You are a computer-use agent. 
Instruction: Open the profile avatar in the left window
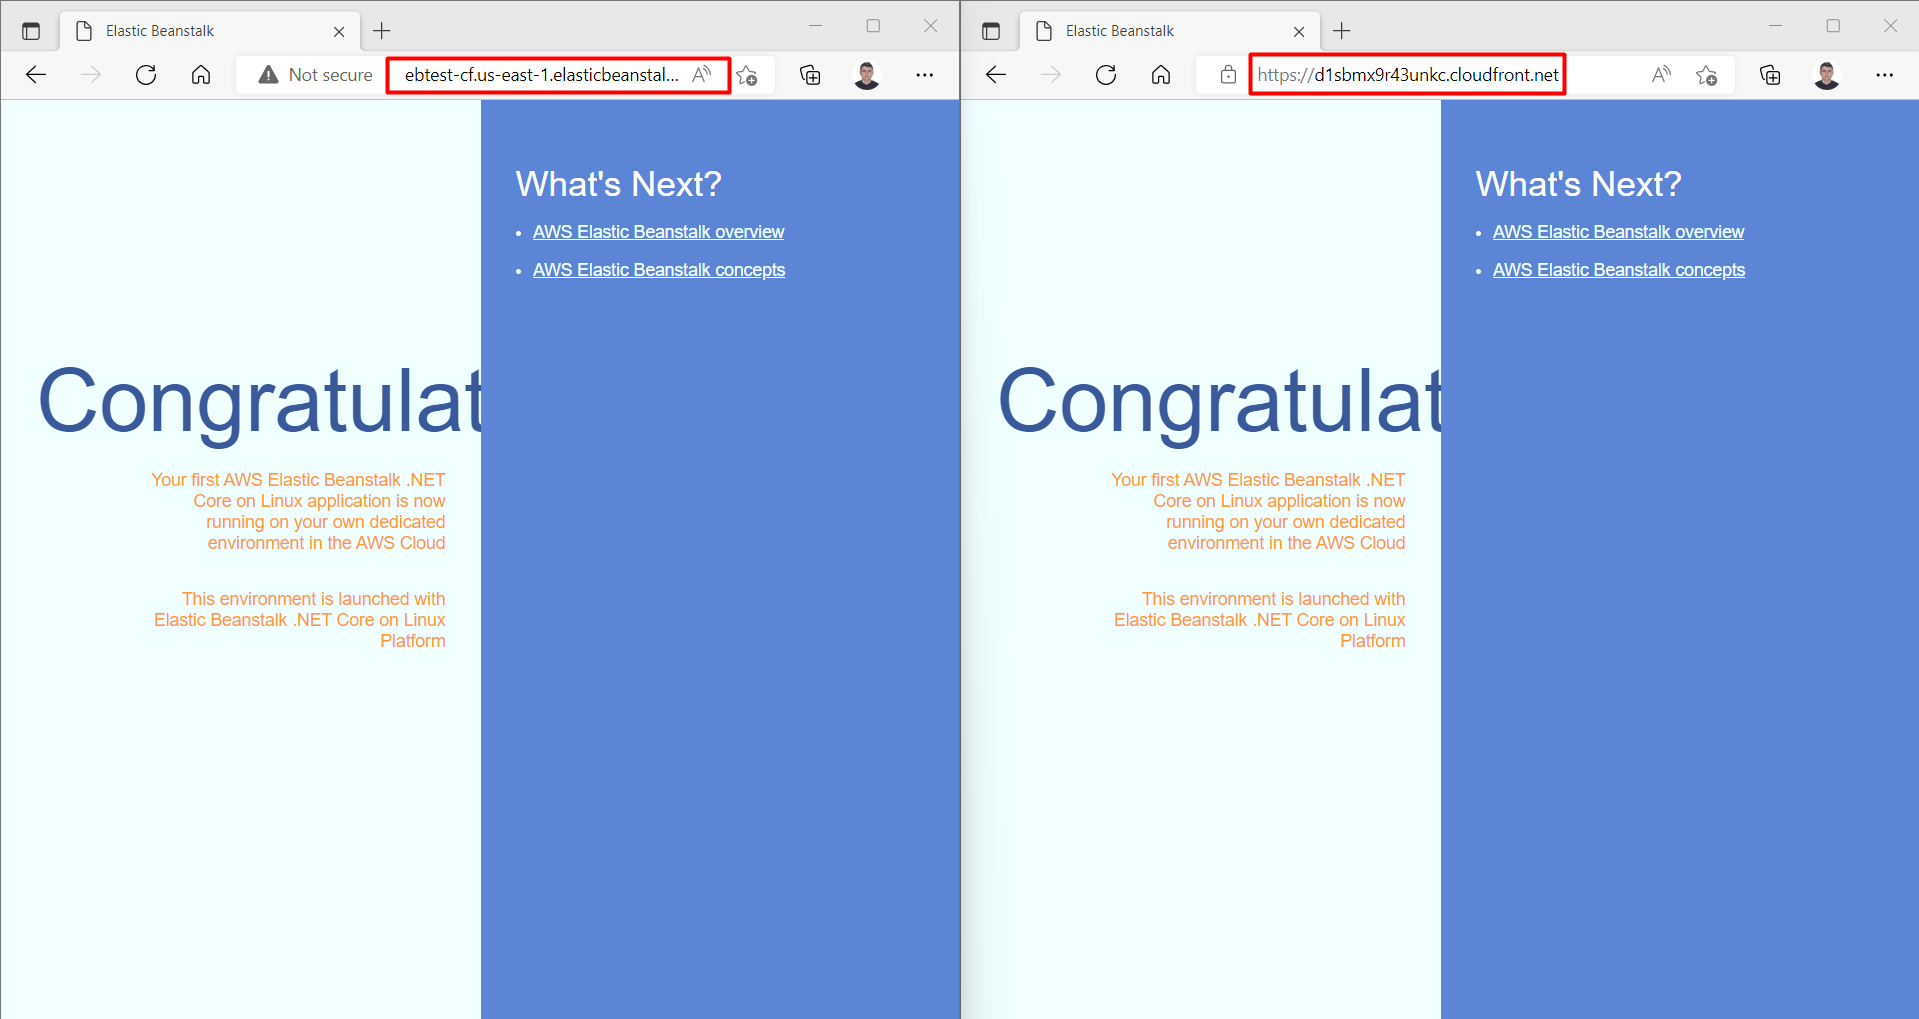point(867,74)
